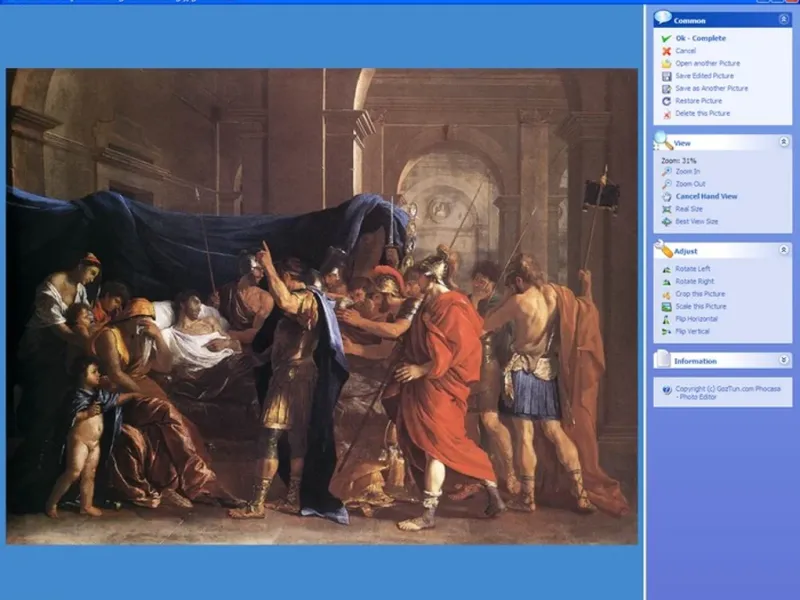The height and width of the screenshot is (600, 800).
Task: Click the Zoom: 31% value text
Action: [679, 161]
